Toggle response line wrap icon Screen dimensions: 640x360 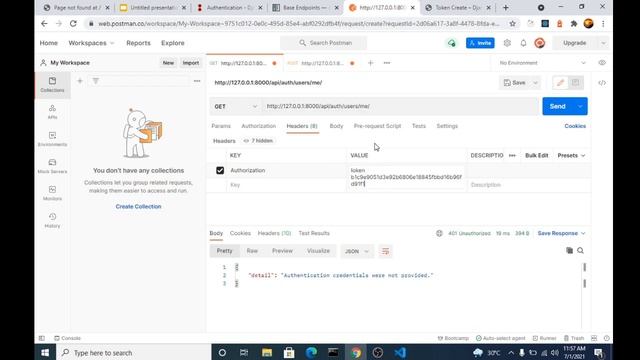(x=385, y=251)
